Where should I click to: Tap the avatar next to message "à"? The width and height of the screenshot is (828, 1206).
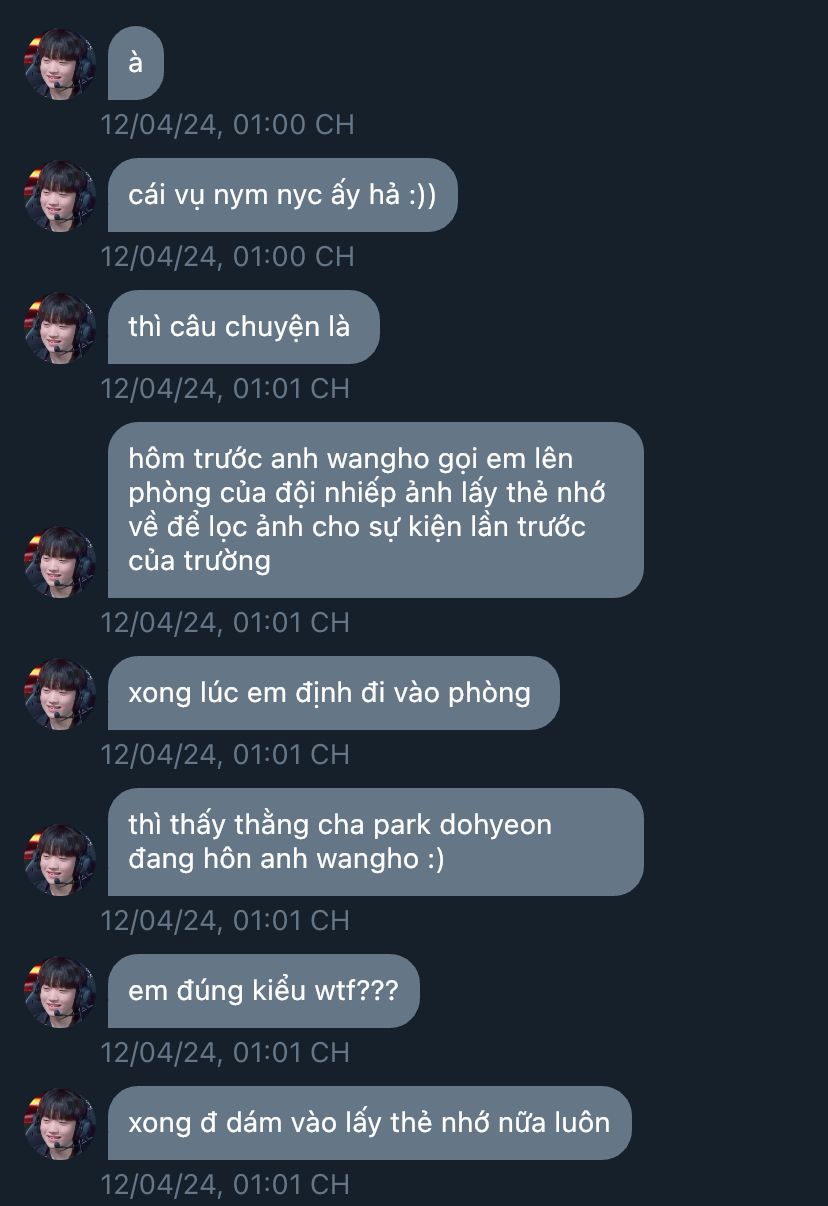pyautogui.click(x=60, y=64)
